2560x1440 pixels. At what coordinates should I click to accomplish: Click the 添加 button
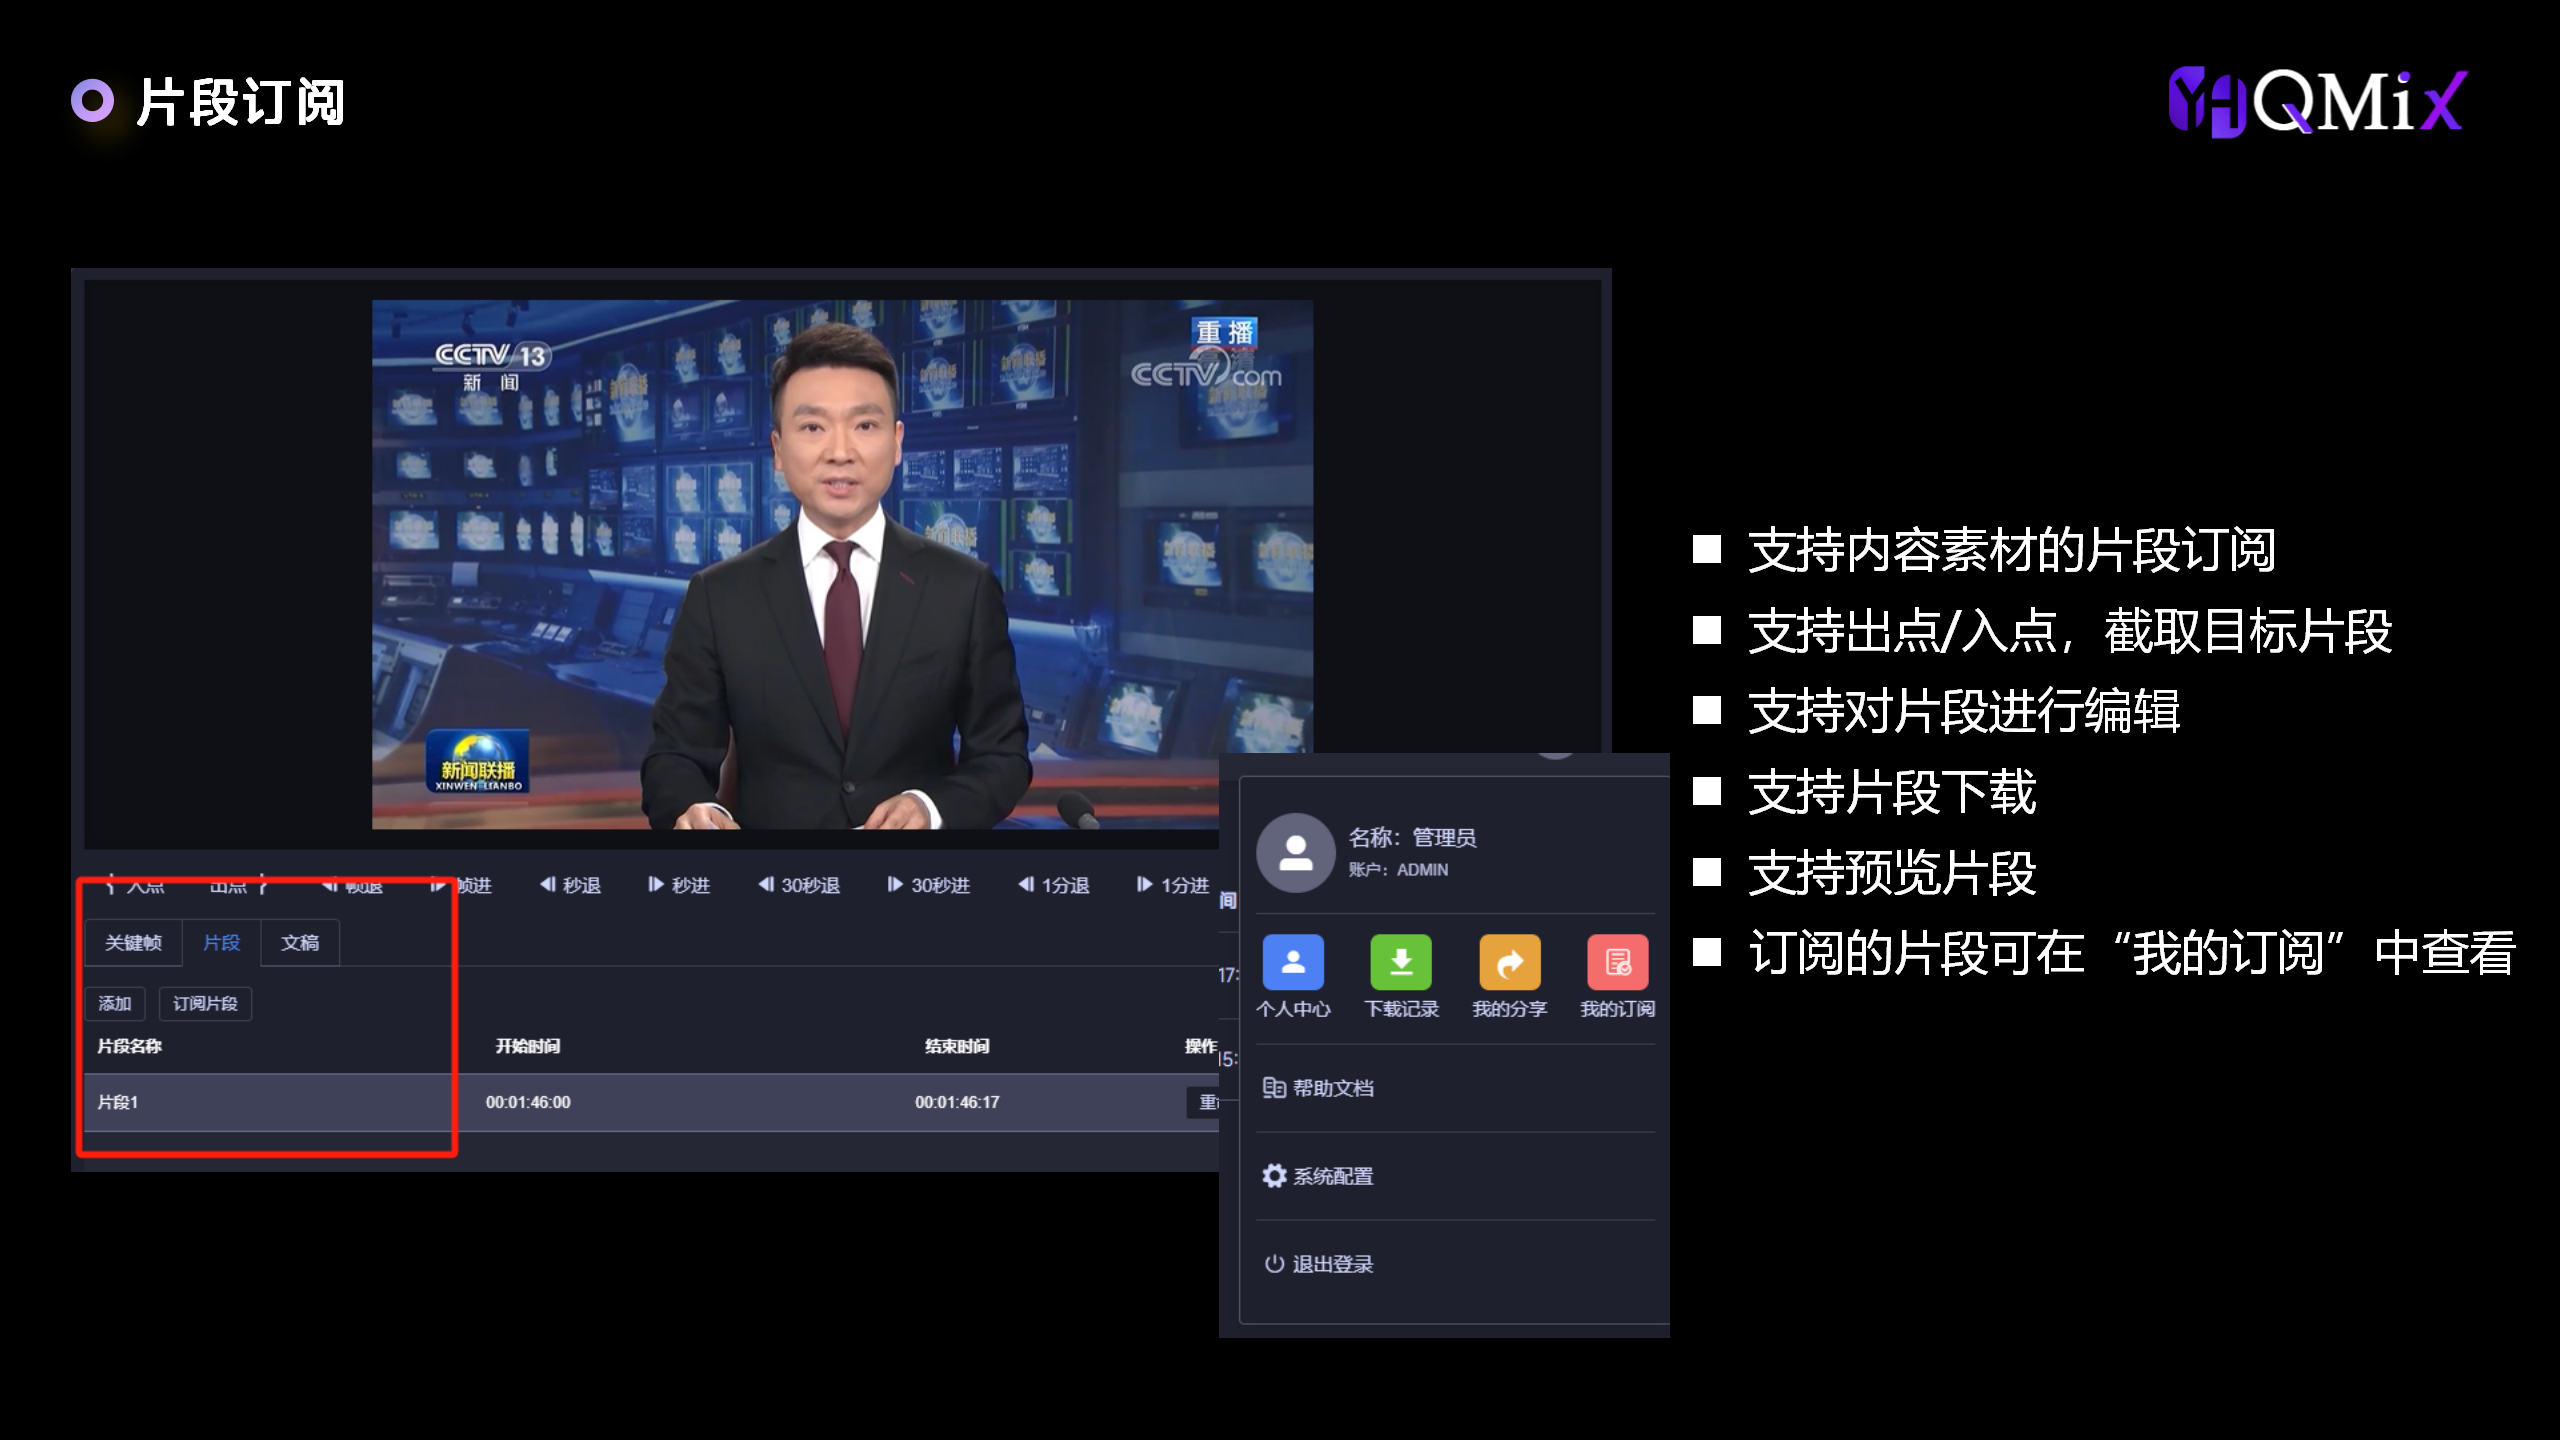pyautogui.click(x=115, y=1003)
